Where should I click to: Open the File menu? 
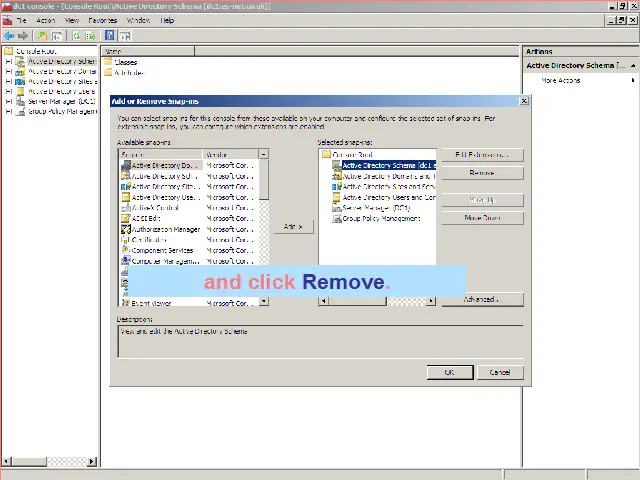coord(21,20)
